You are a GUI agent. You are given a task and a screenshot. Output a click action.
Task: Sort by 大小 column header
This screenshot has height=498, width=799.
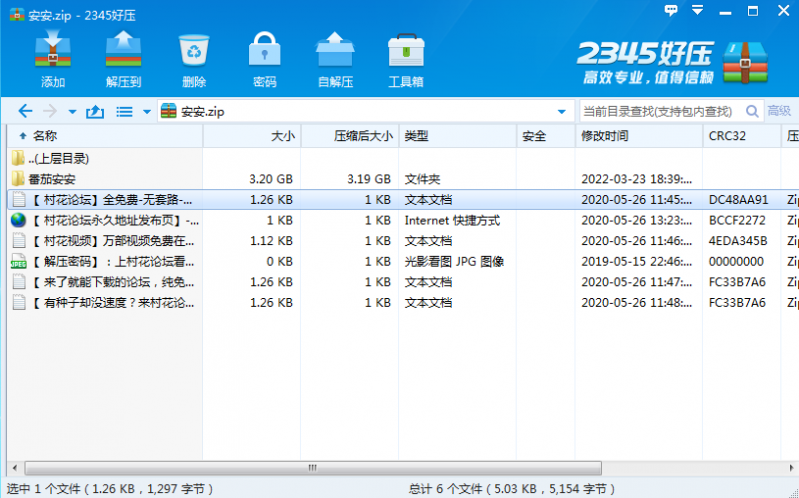click(x=283, y=135)
